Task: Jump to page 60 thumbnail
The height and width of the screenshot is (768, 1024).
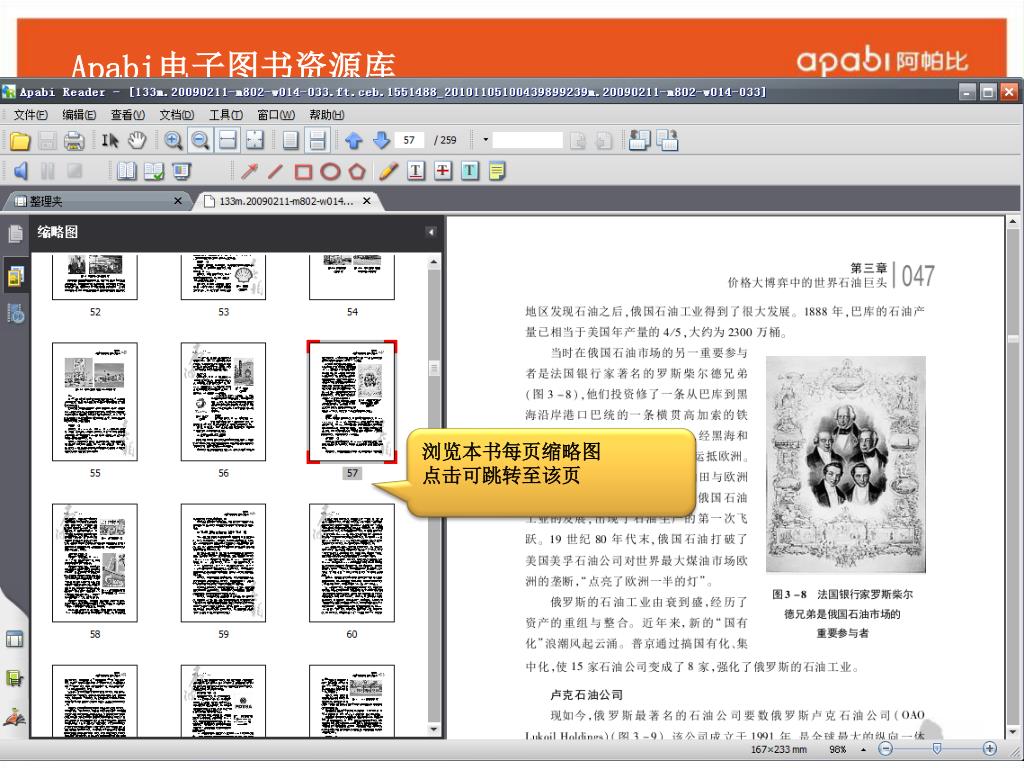Action: 352,563
